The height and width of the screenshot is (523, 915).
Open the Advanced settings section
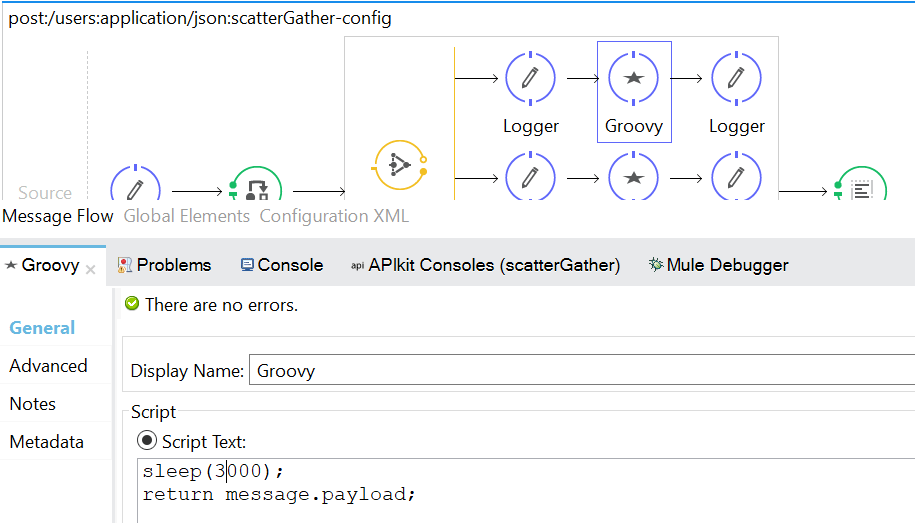pos(48,366)
